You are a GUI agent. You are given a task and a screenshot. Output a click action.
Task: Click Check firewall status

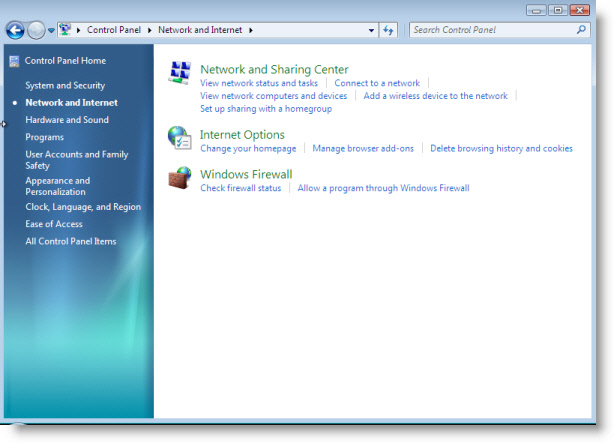[x=241, y=188]
